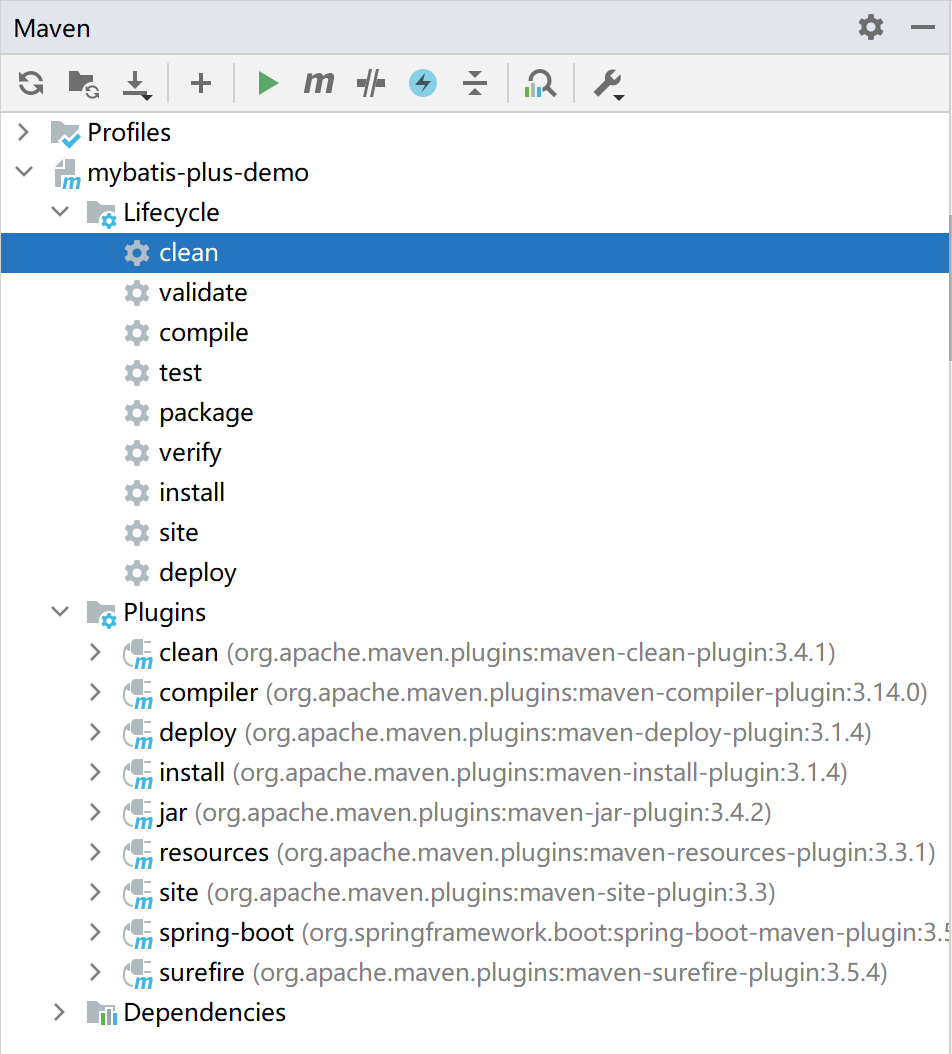Click surefire plugin's Maven icon
The width and height of the screenshot is (952, 1054).
pyautogui.click(x=138, y=973)
